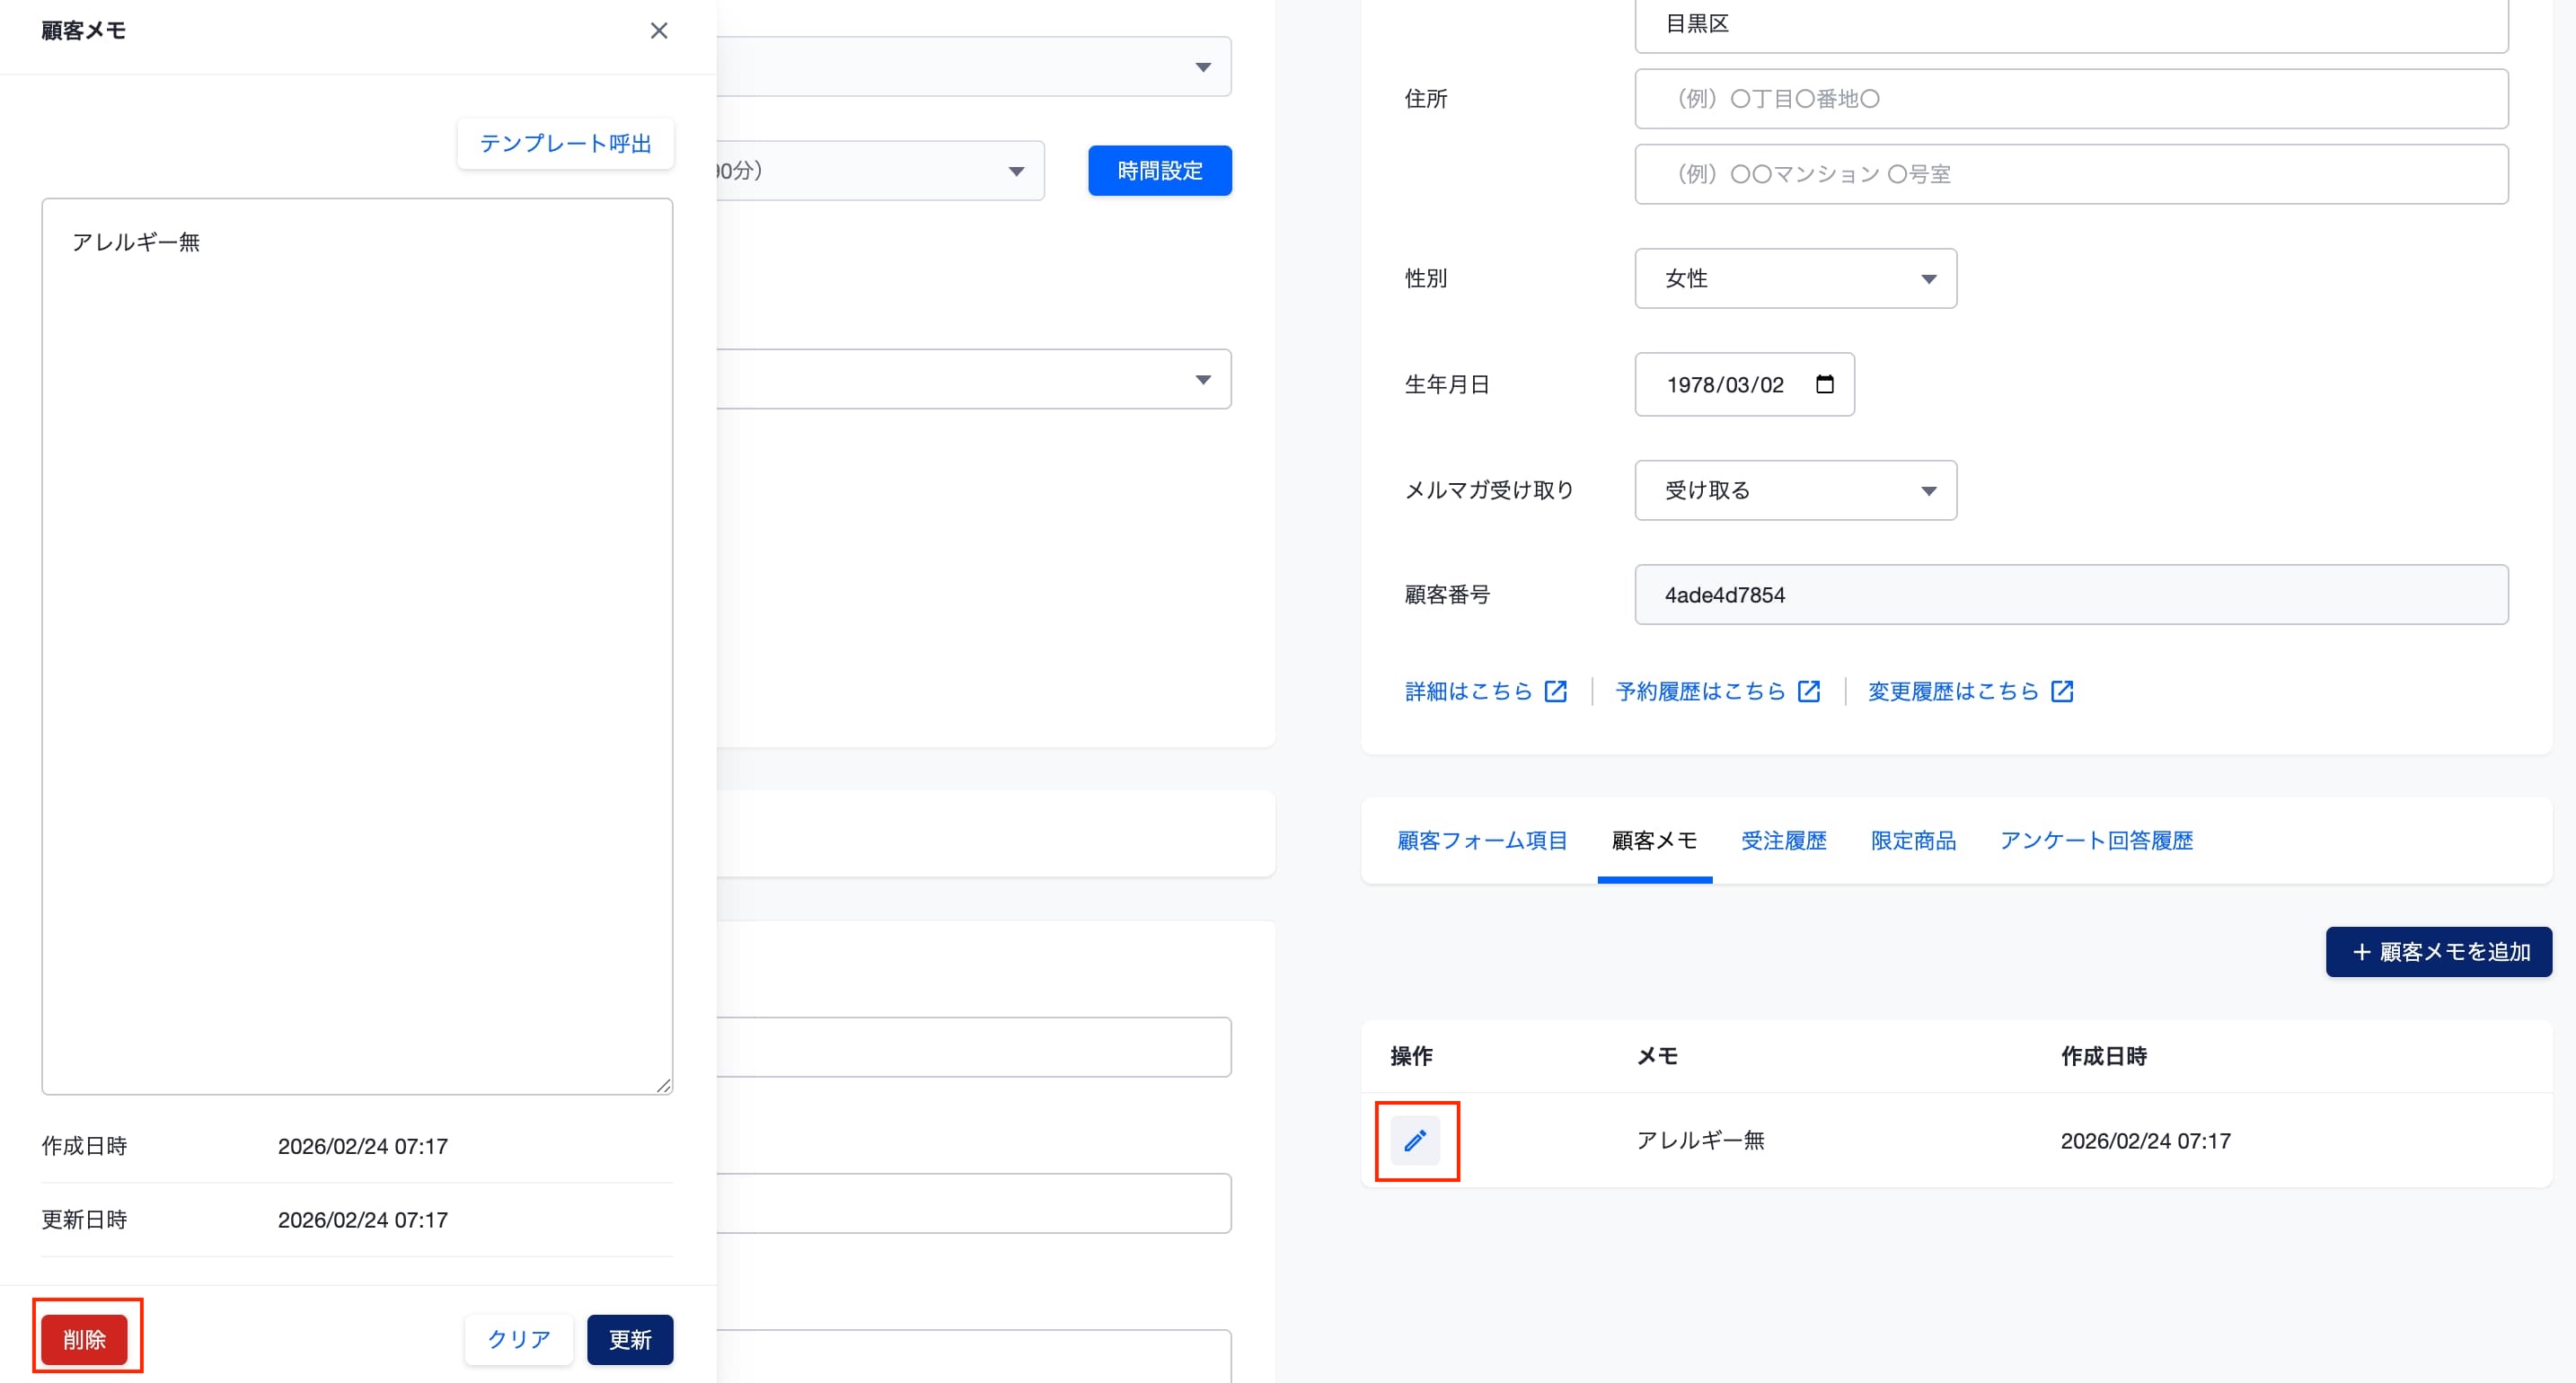The width and height of the screenshot is (2576, 1383).
Task: Open the duration dropdown ending in 分)
Action: 880,170
